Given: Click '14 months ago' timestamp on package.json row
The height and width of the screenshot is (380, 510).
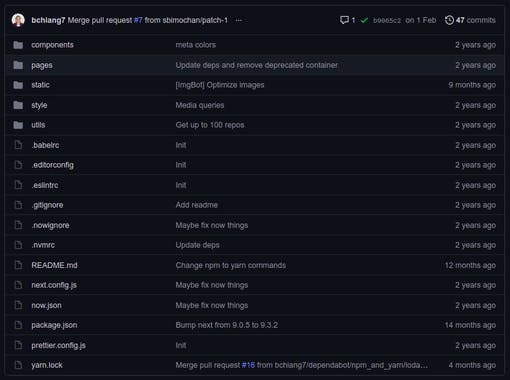Looking at the screenshot, I should click(470, 325).
